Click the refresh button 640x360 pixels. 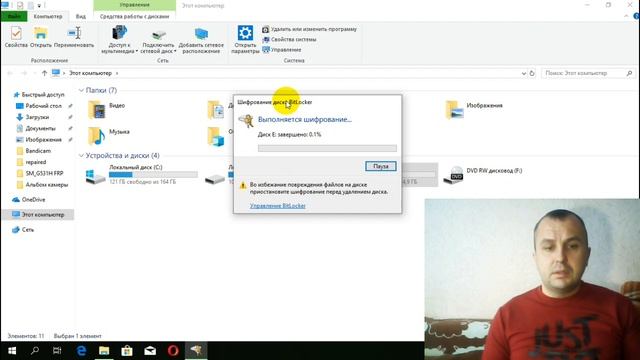point(532,73)
